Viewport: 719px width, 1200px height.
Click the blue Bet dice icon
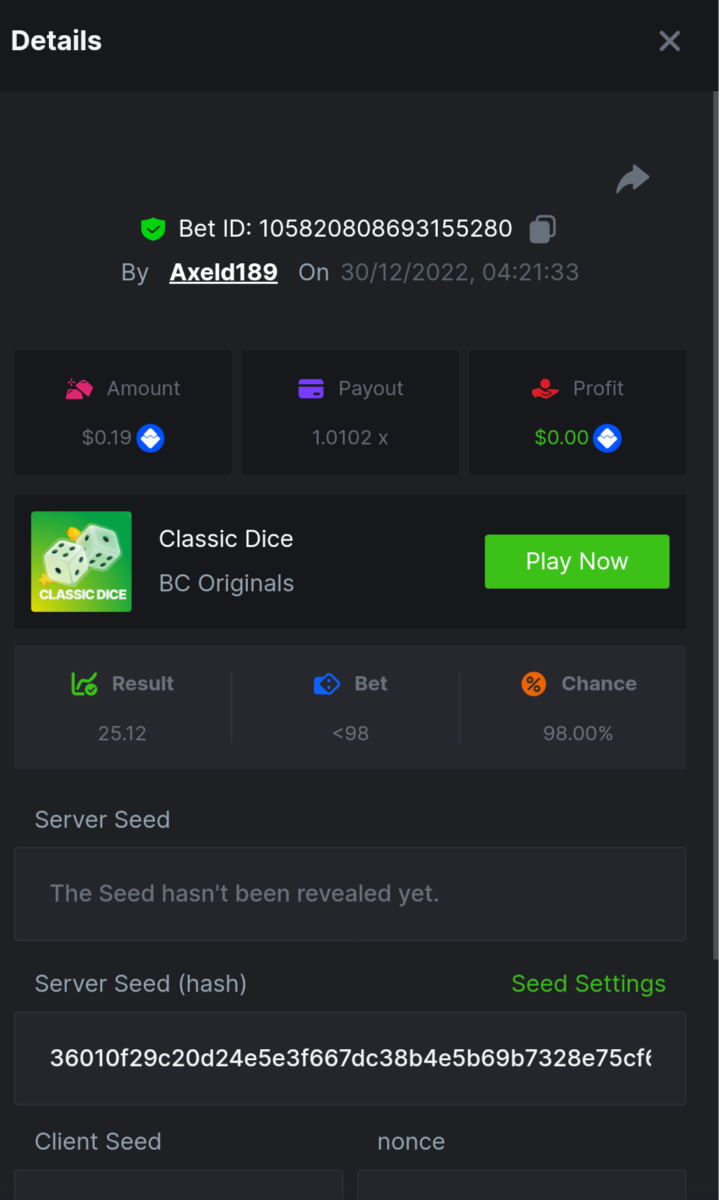tap(327, 684)
